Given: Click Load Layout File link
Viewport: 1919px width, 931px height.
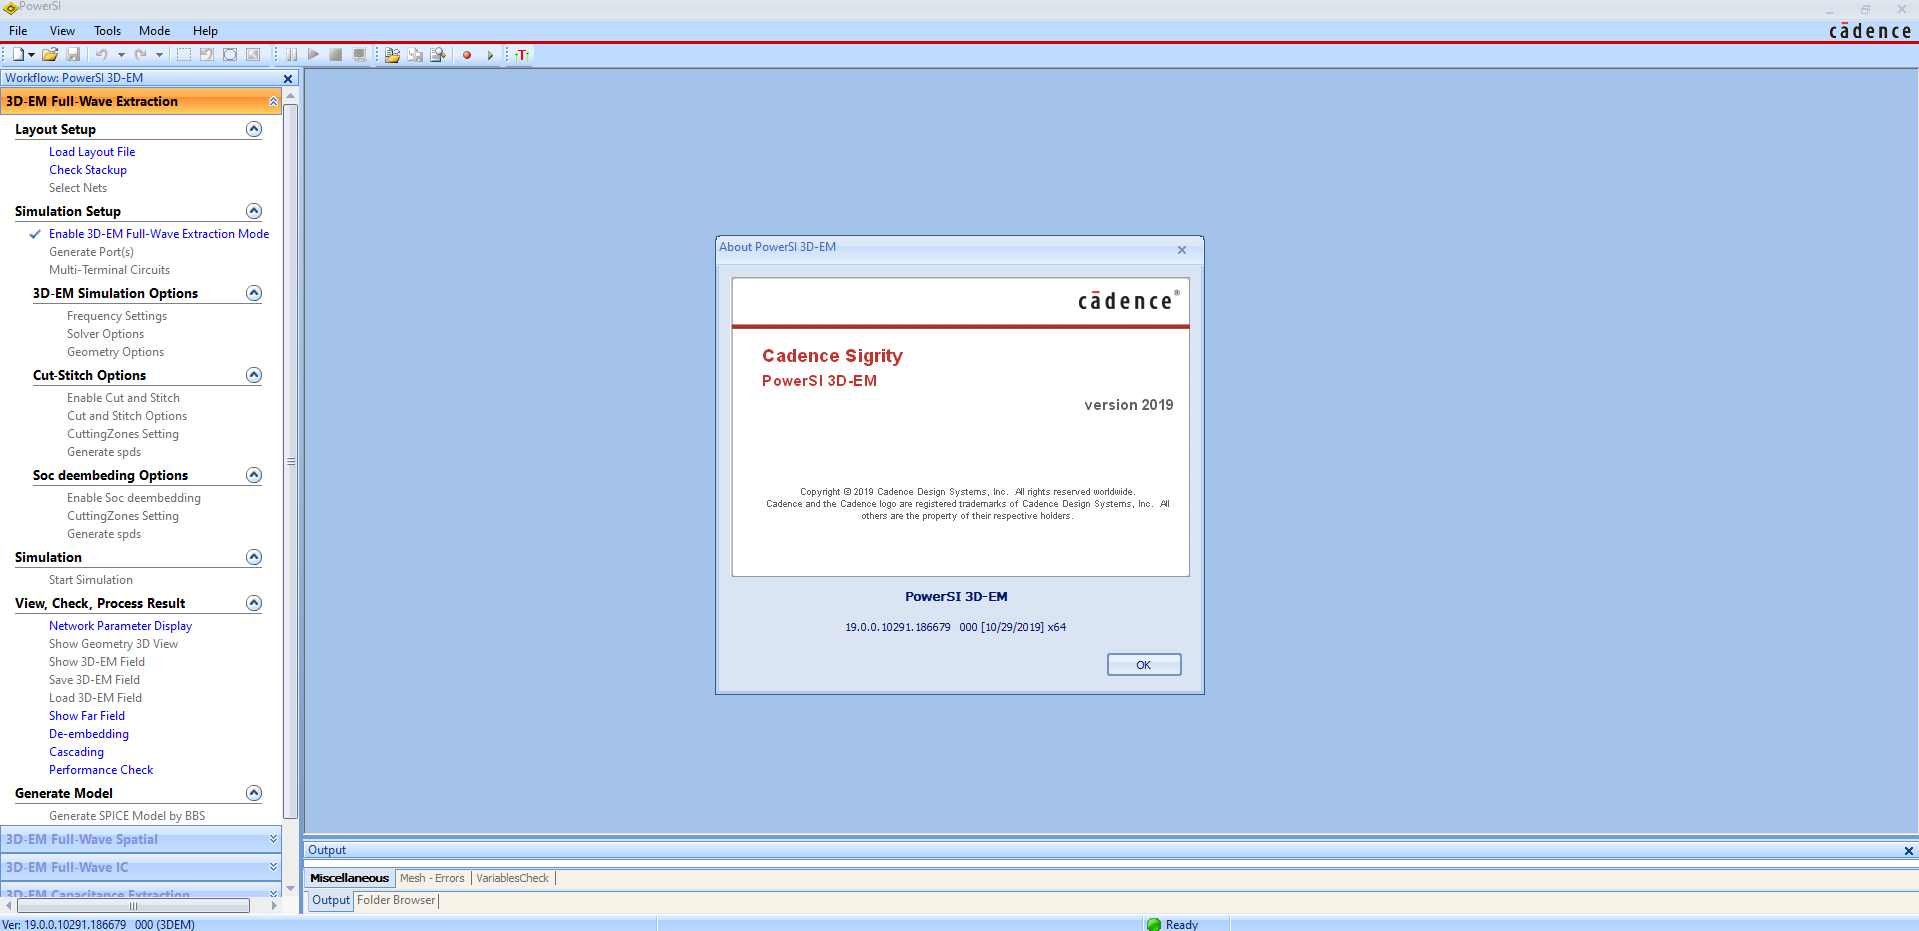Looking at the screenshot, I should (x=92, y=152).
